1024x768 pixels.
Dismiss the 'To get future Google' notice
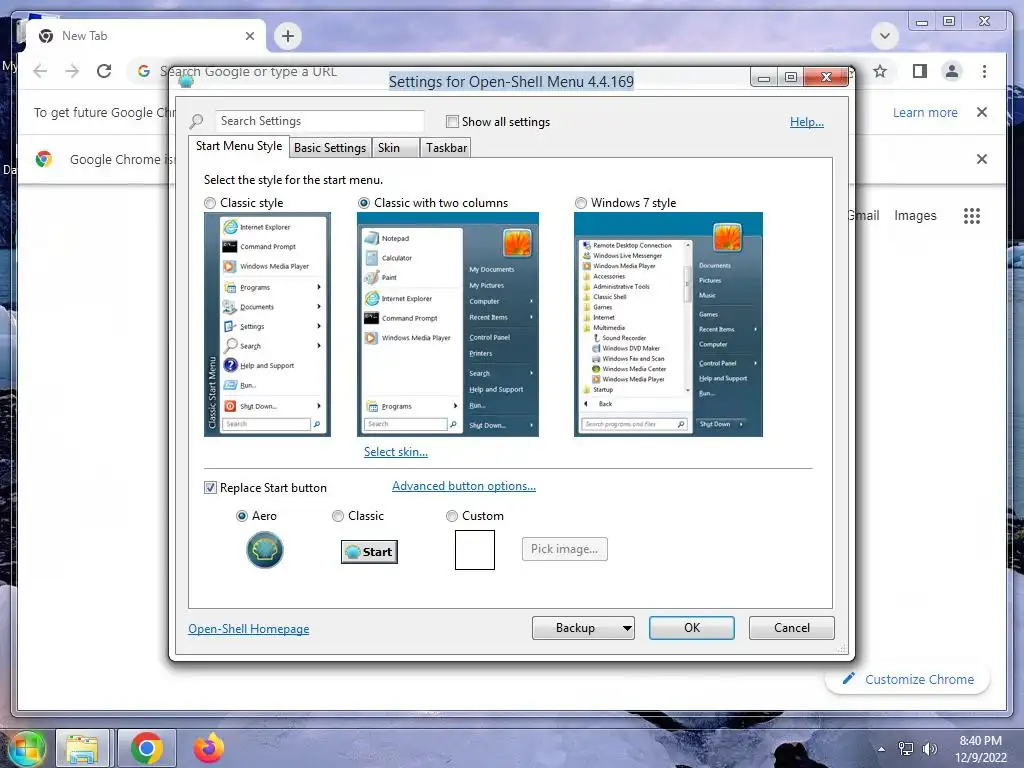click(982, 112)
